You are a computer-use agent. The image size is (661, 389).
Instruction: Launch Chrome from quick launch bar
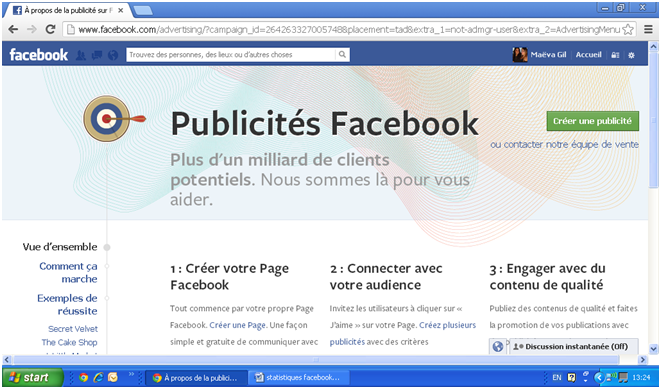pos(83,377)
